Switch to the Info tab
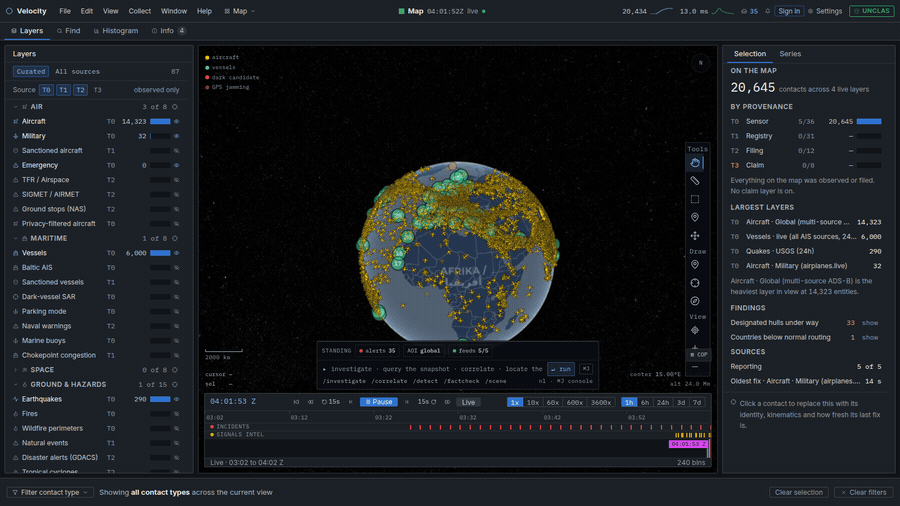 (x=168, y=31)
